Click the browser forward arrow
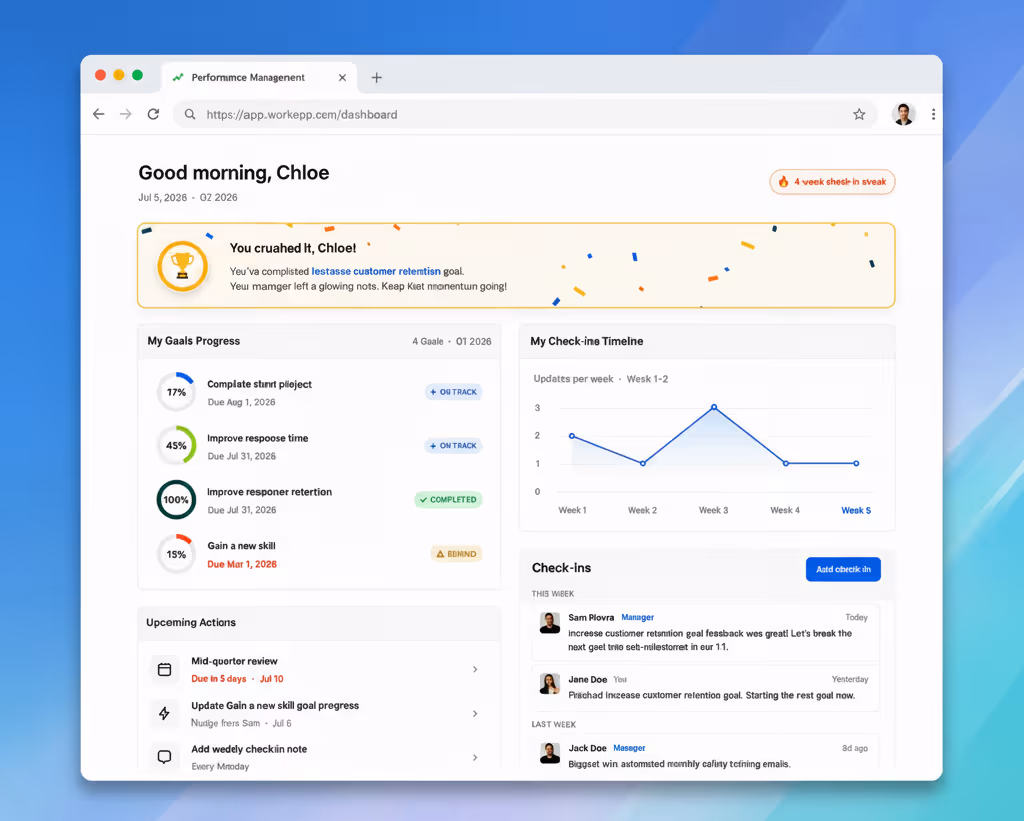1024x821 pixels. (125, 114)
